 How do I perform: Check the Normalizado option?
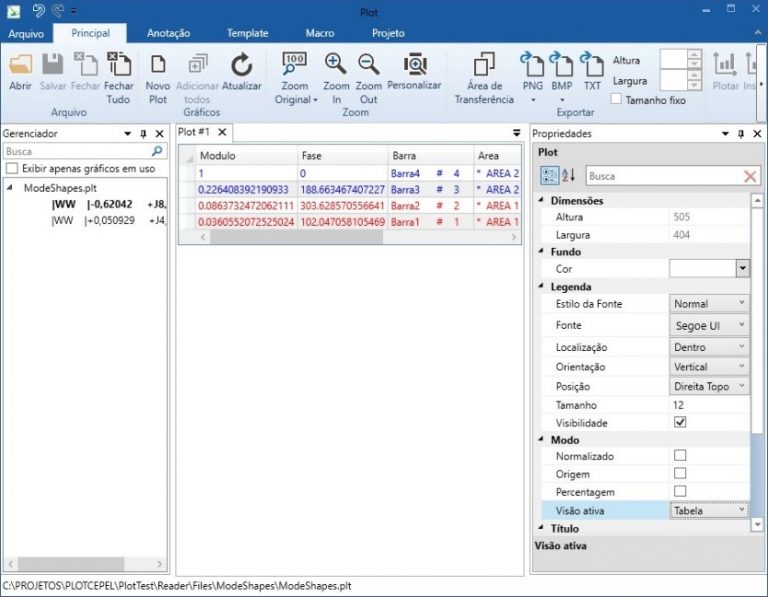click(x=680, y=456)
